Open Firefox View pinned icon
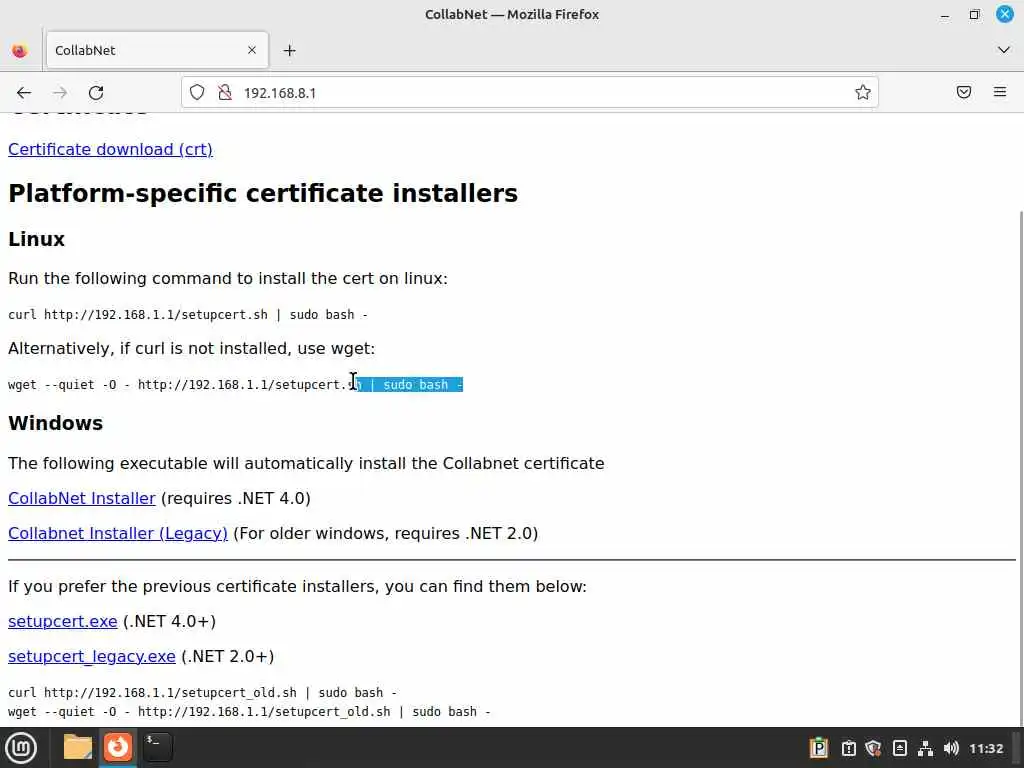1024x768 pixels. 20,50
